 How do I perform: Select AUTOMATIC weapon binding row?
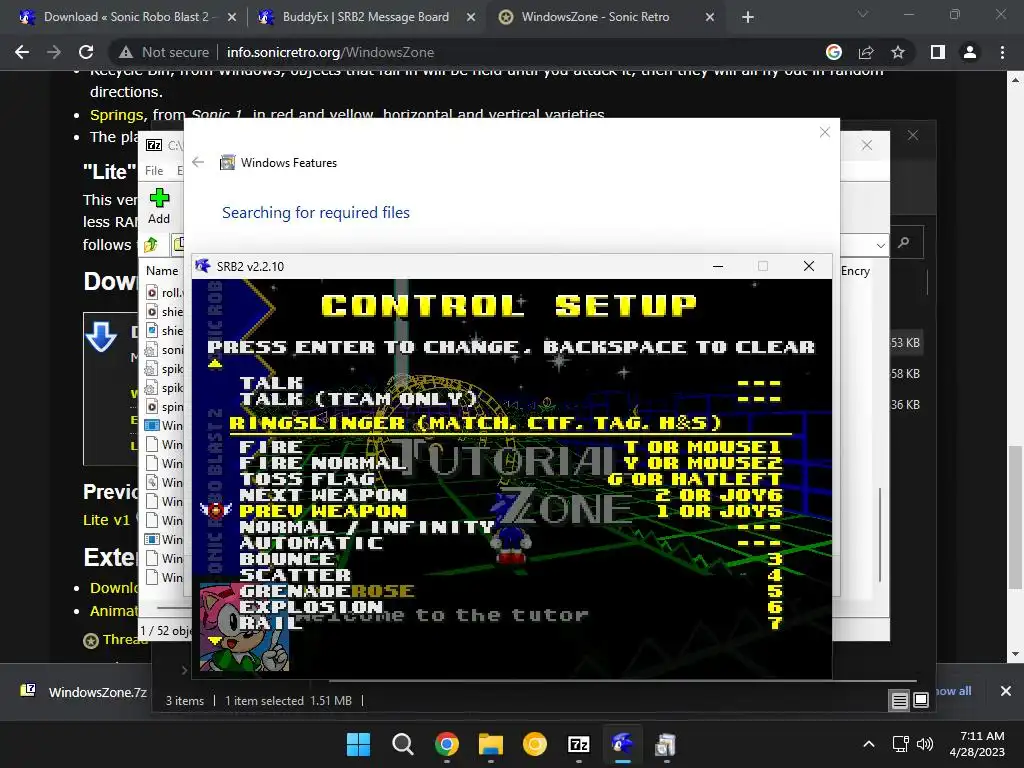[x=509, y=543]
